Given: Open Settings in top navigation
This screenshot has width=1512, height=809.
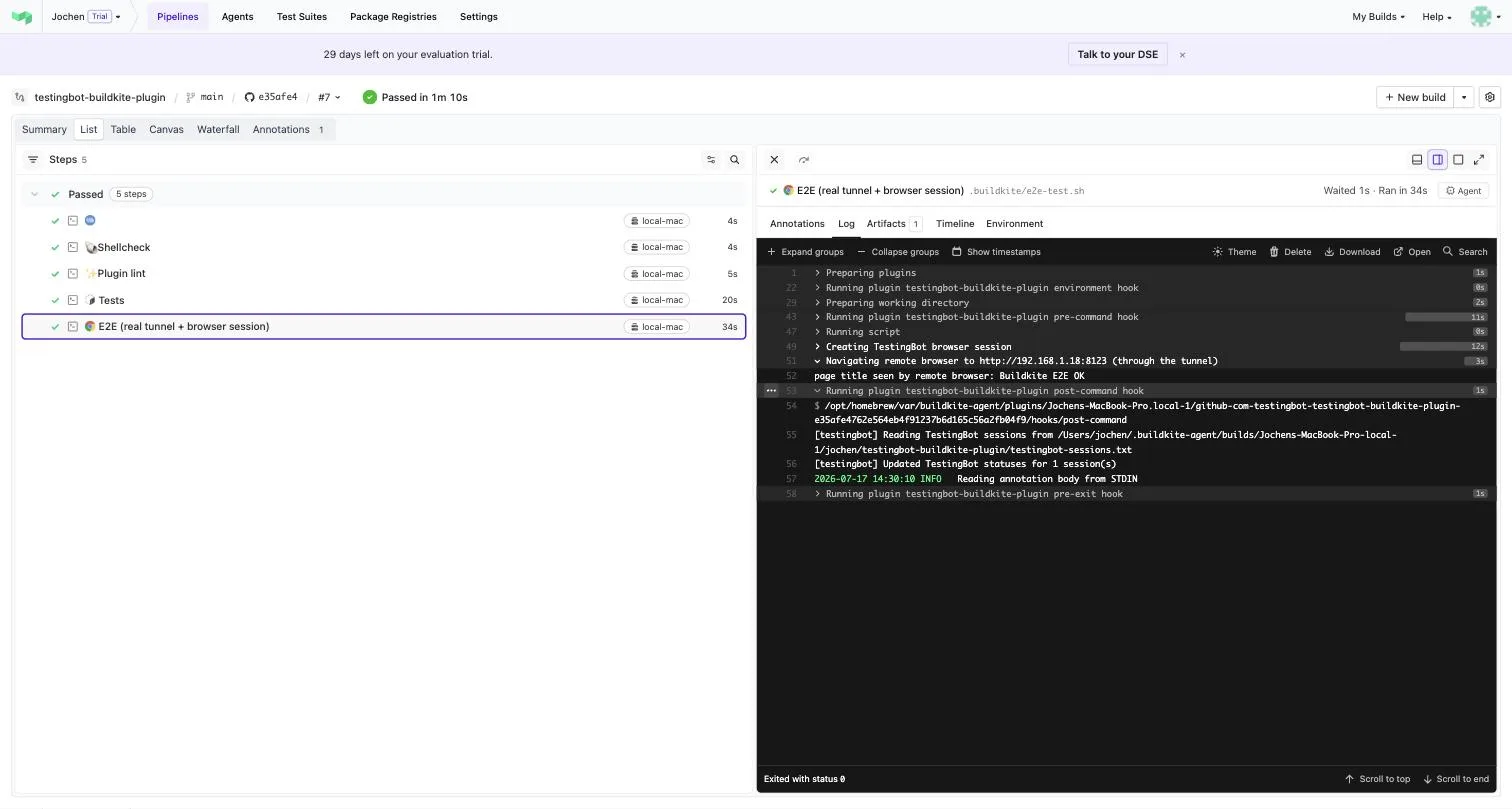Looking at the screenshot, I should 478,17.
